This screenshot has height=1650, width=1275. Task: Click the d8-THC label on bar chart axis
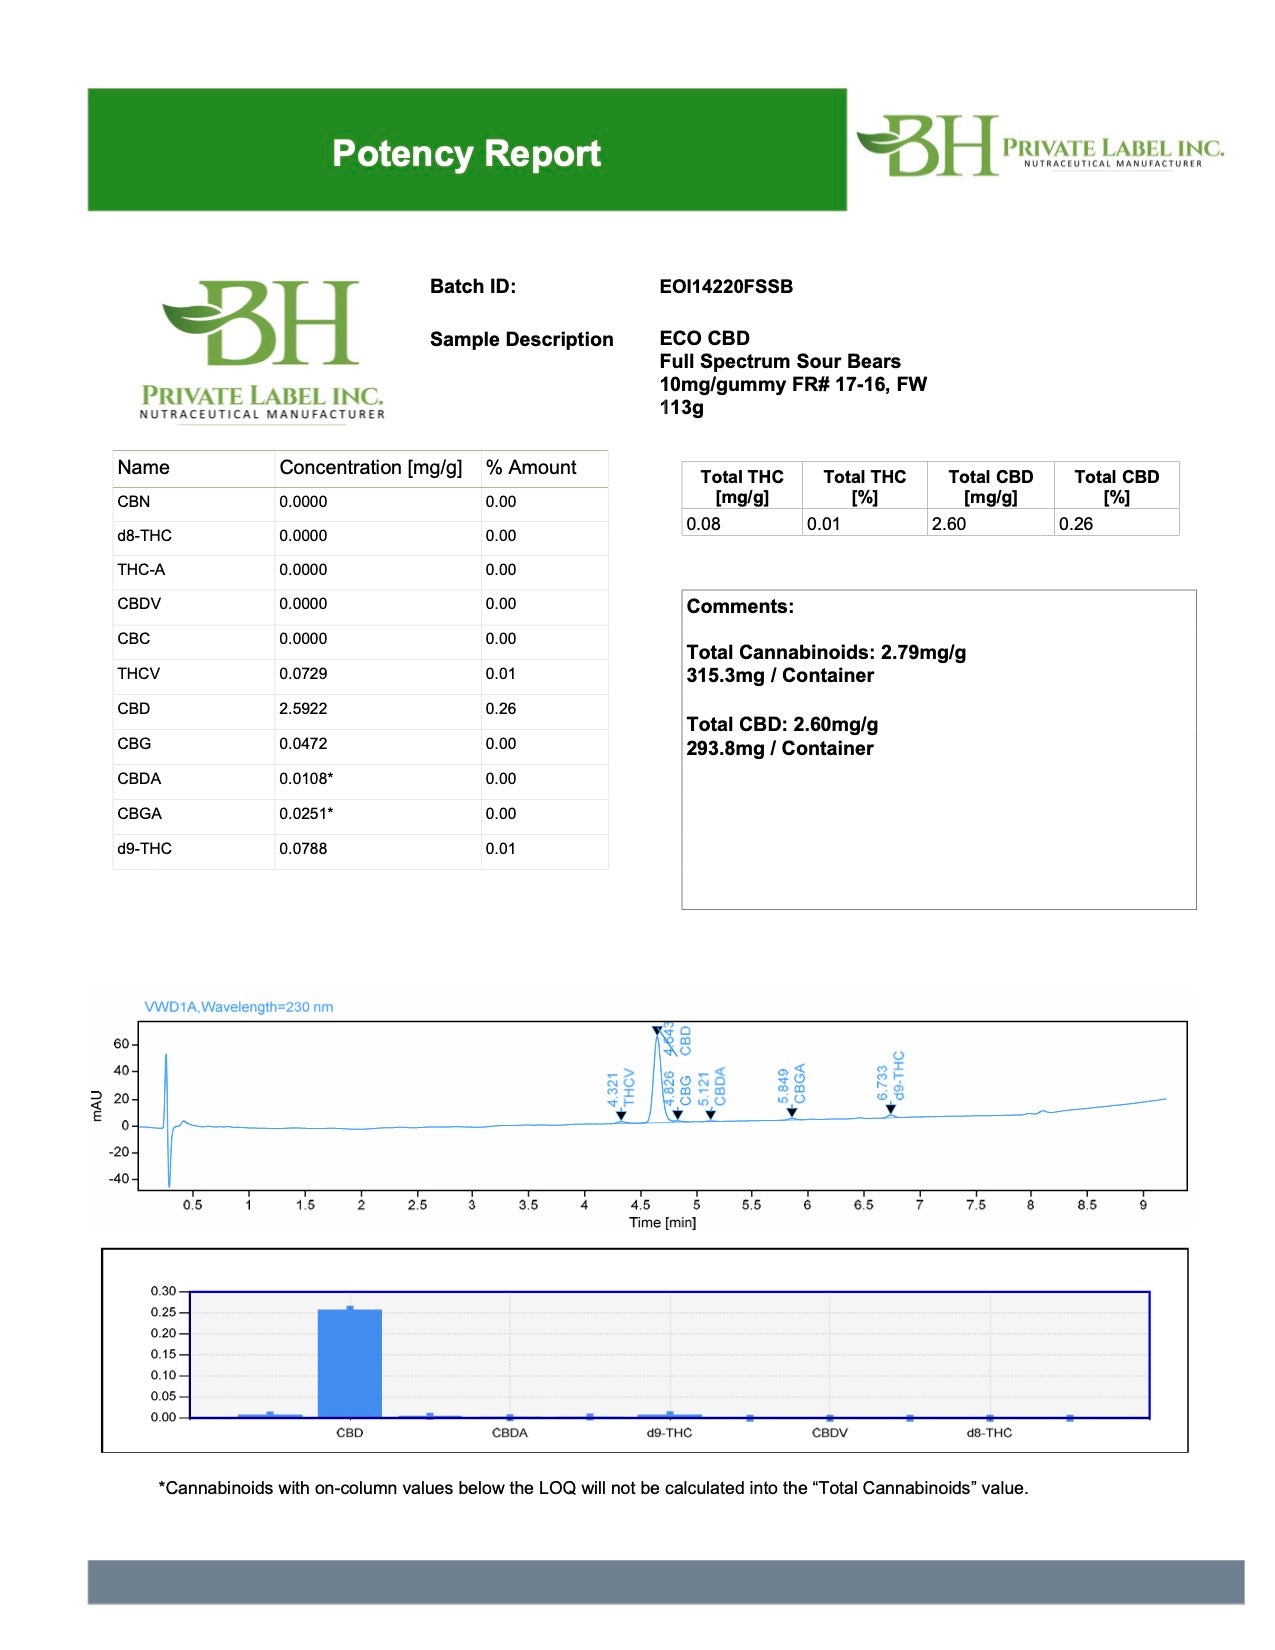(989, 1433)
